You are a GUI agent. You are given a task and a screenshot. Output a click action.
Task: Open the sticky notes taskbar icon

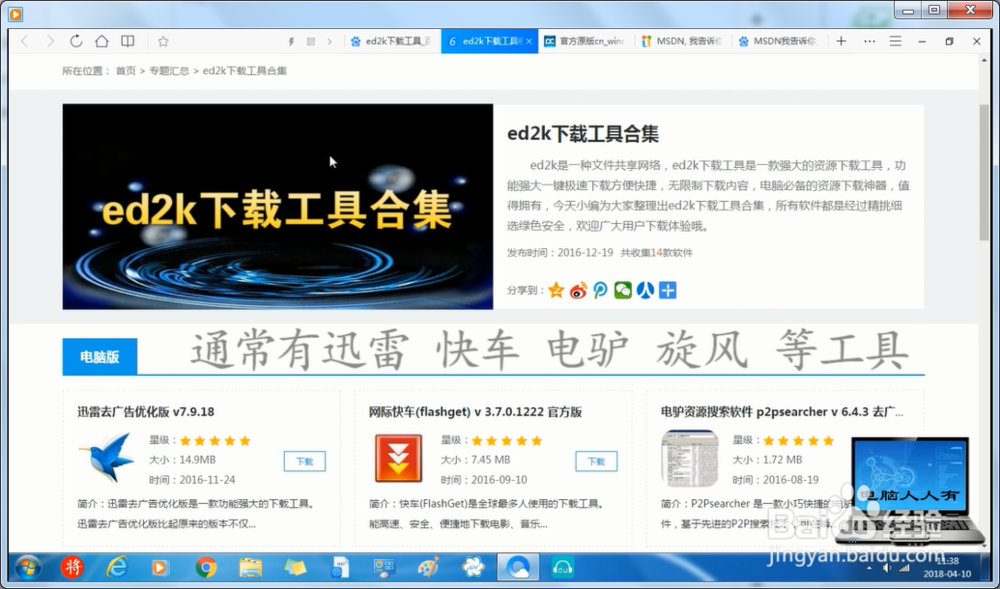tap(295, 567)
